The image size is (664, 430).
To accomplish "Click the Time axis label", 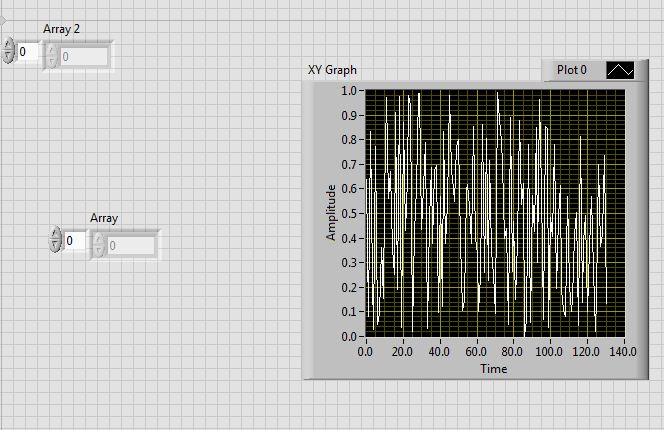I will (x=494, y=369).
